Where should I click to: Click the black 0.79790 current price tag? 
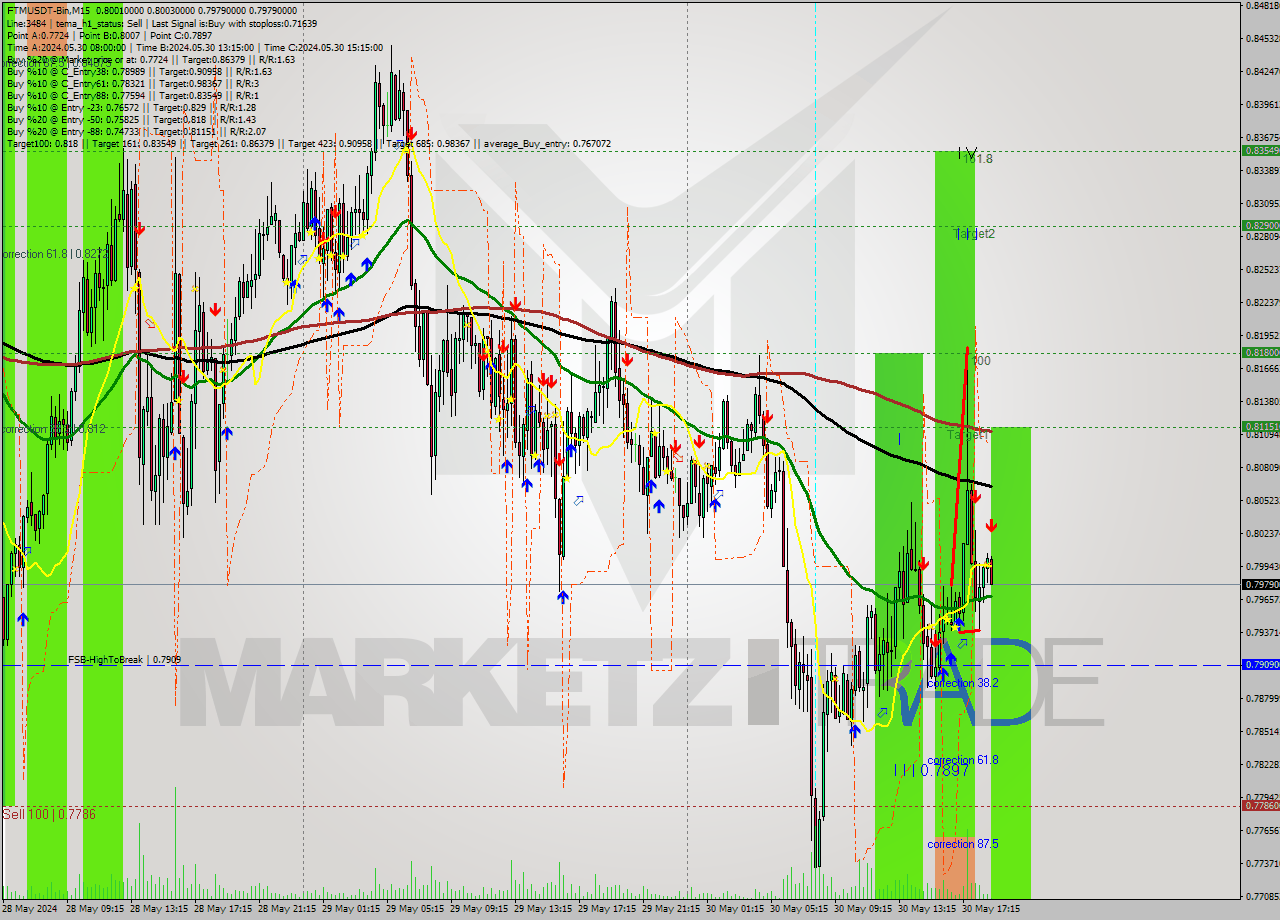click(x=1260, y=584)
